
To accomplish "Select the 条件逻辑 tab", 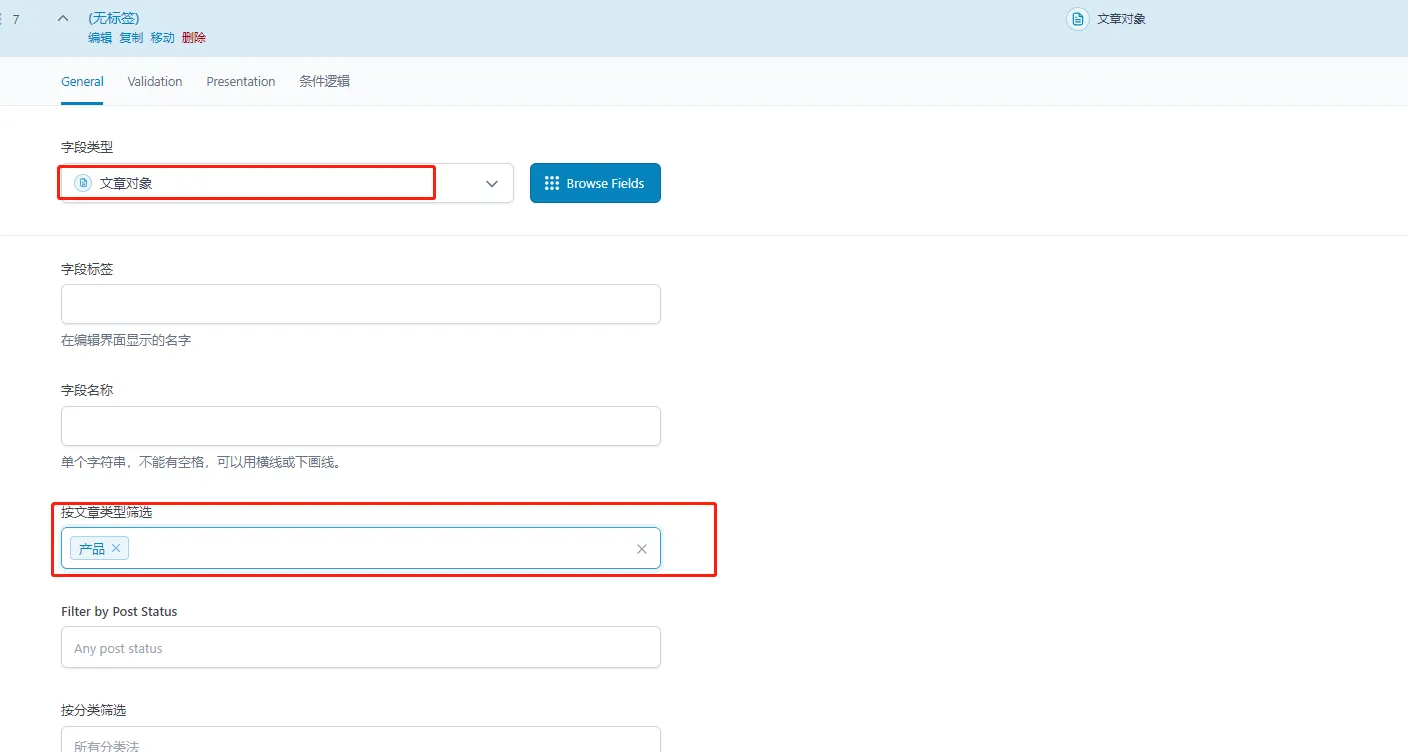I will tap(324, 82).
